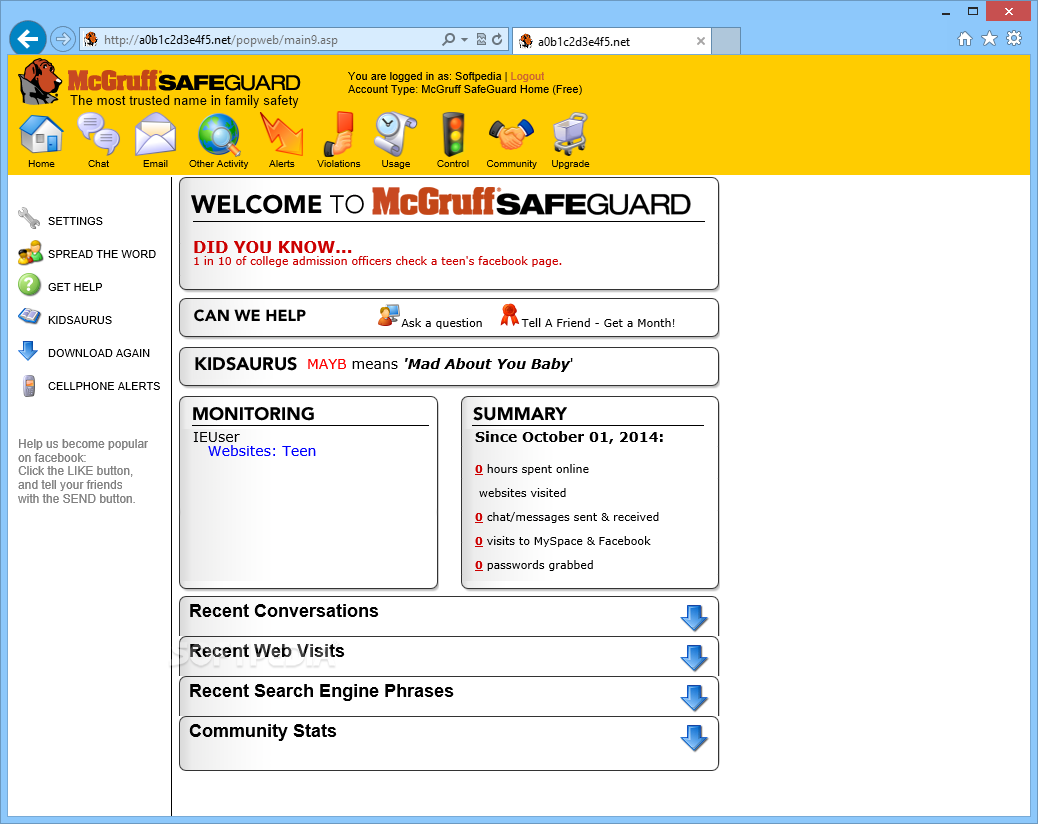This screenshot has width=1038, height=824.
Task: Click DOWNLOAD AGAIN sidebar link
Action: (99, 353)
